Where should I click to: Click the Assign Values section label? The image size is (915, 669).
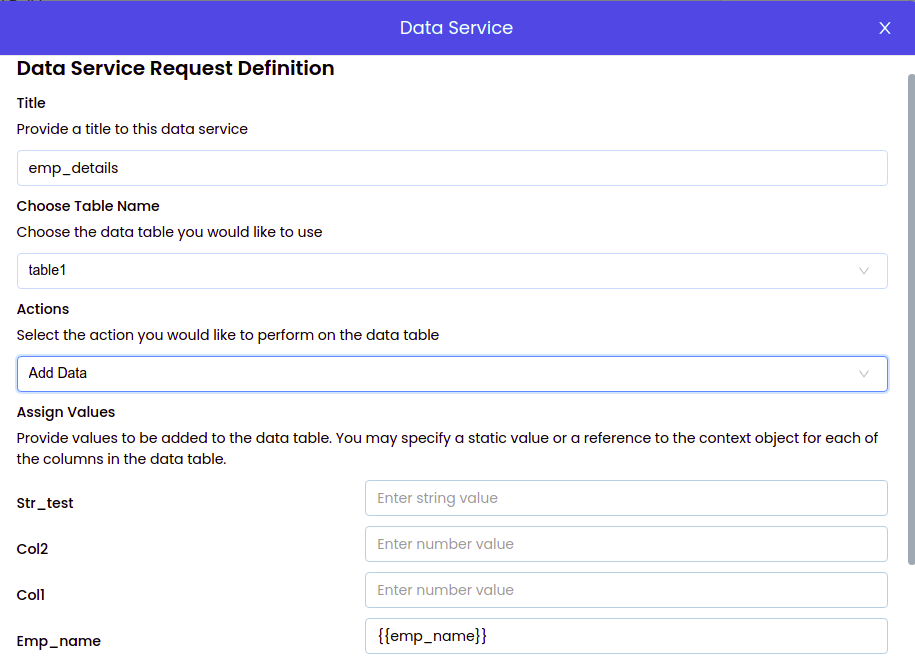(65, 412)
